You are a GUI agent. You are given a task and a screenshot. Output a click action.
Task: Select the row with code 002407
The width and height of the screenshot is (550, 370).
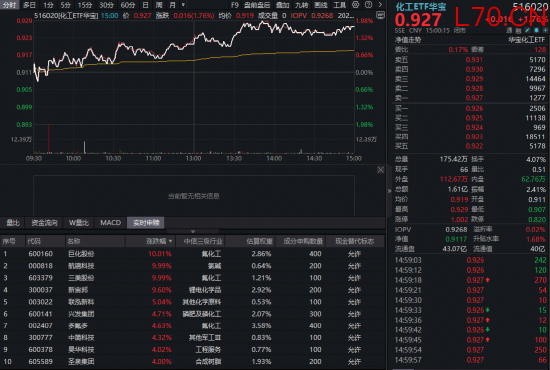point(192,326)
